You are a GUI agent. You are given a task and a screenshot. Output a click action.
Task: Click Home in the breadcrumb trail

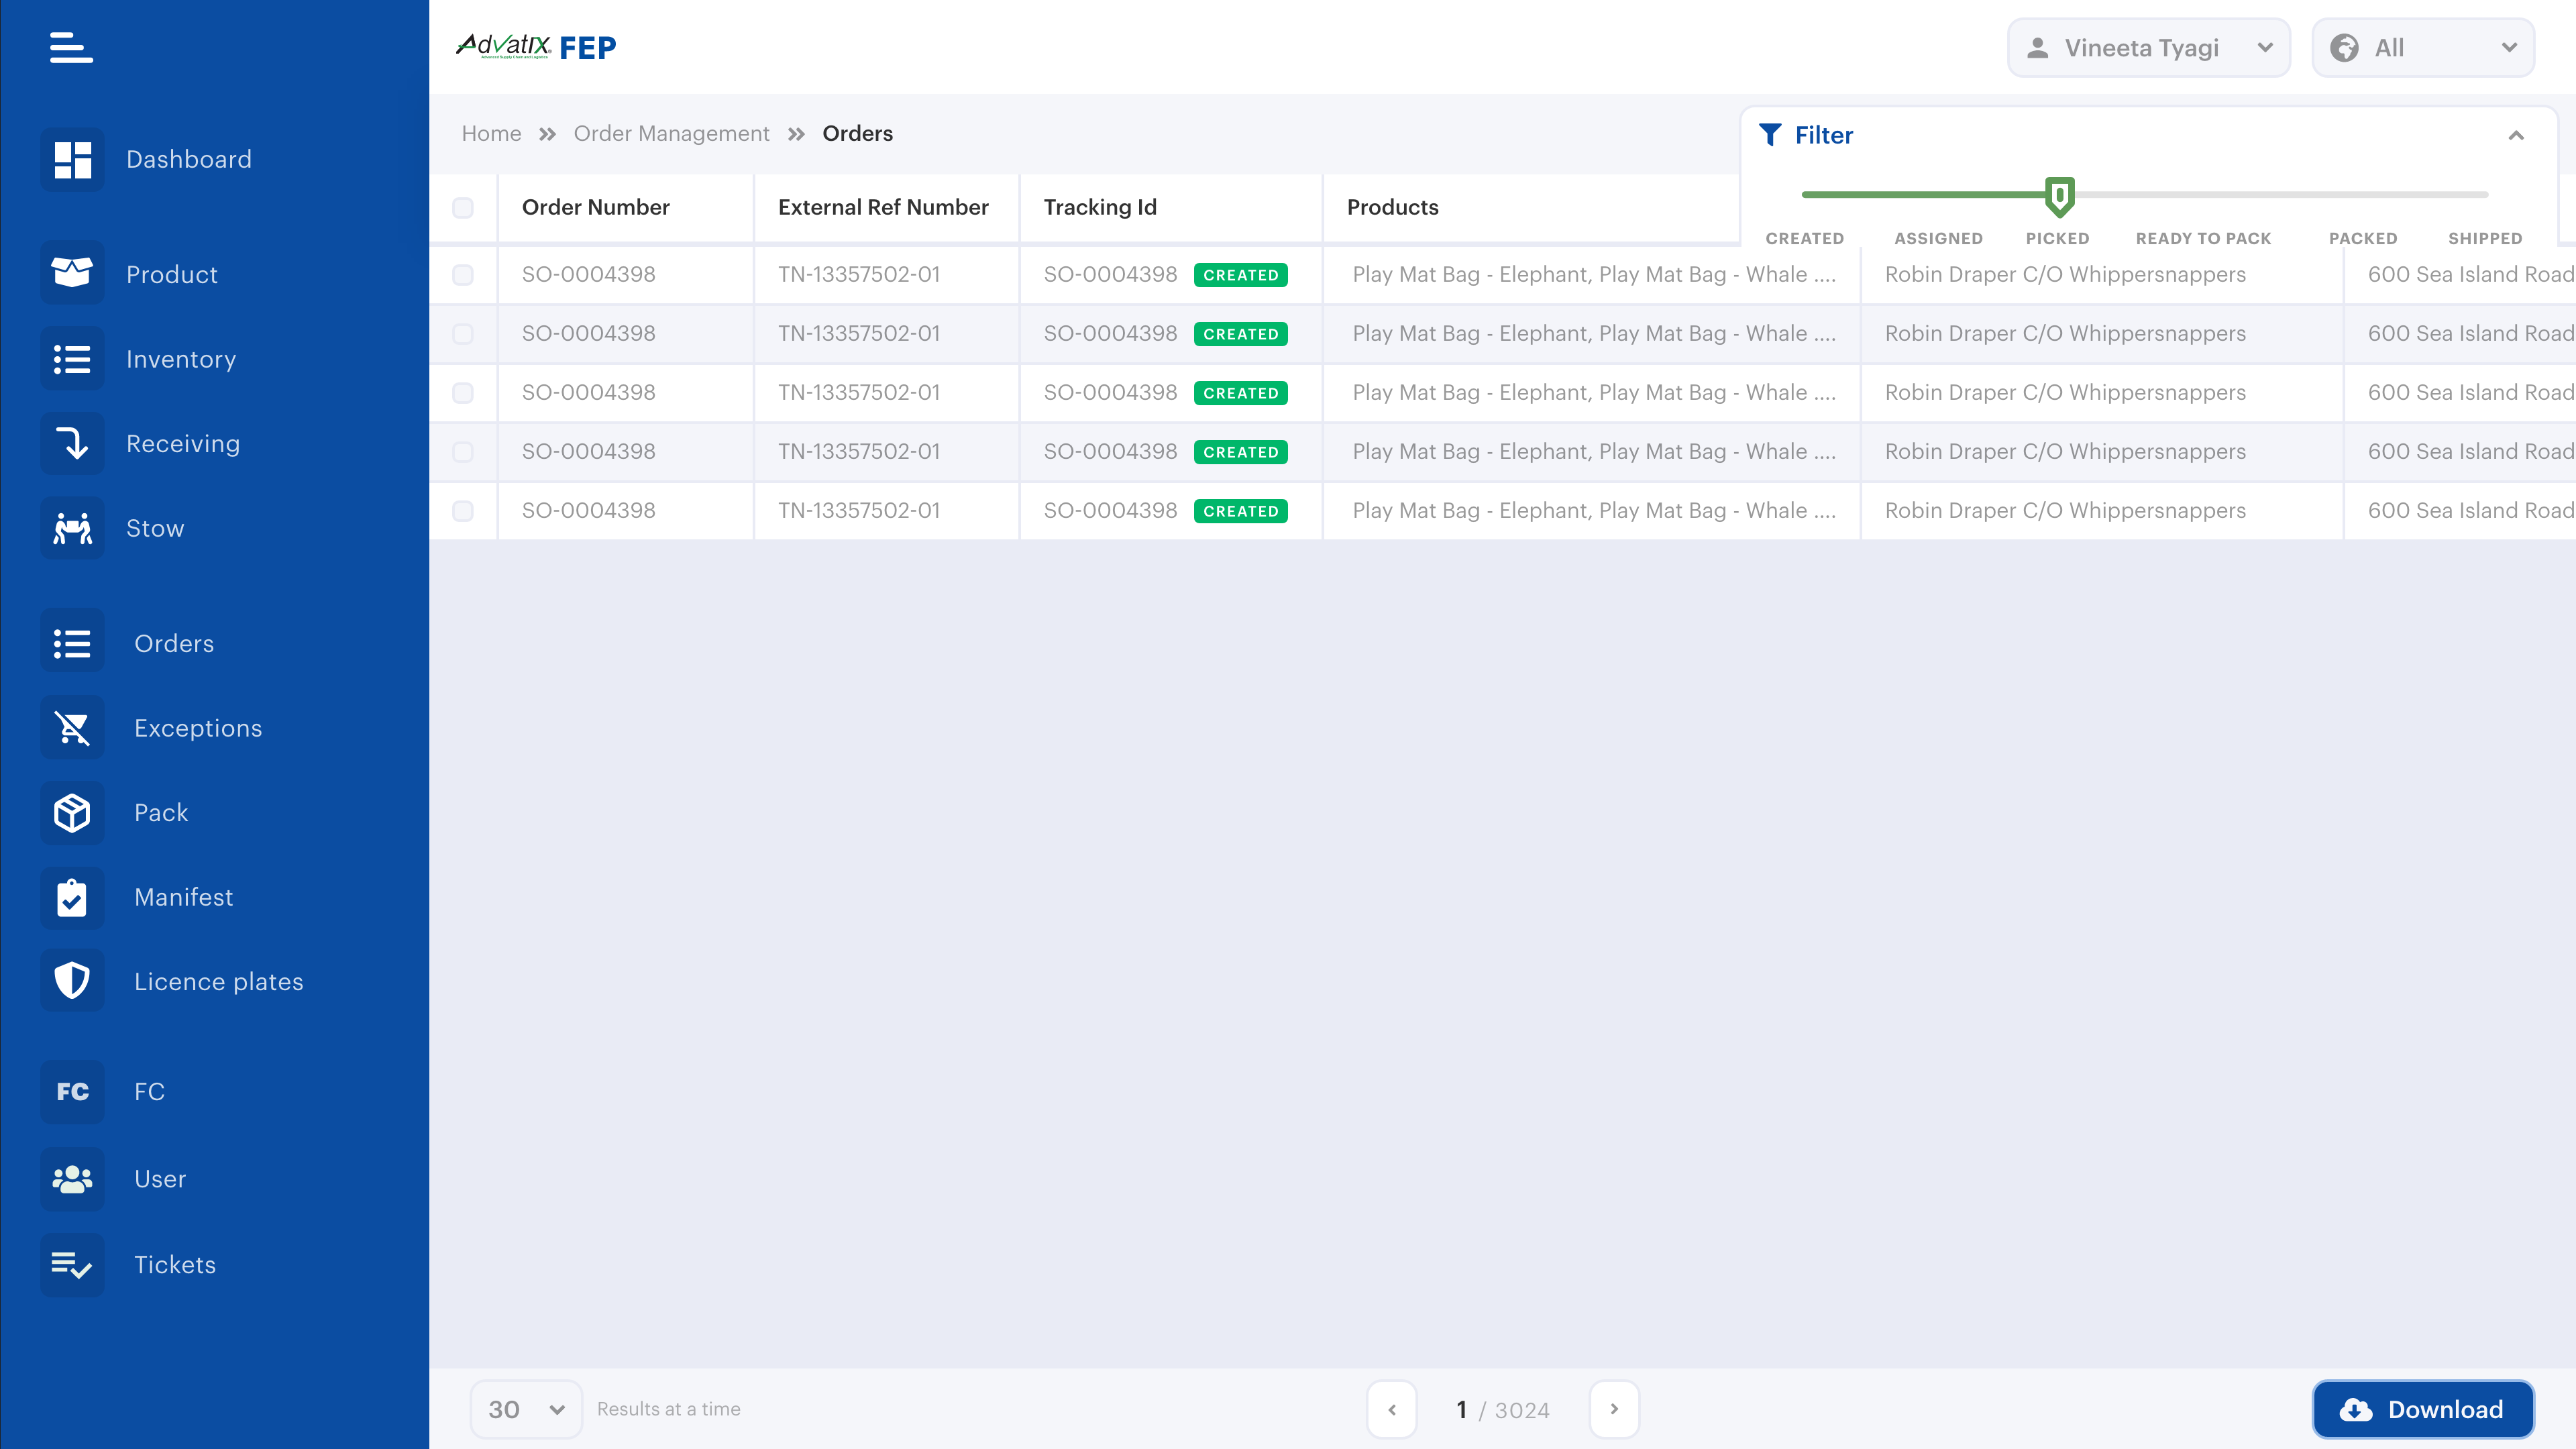(491, 133)
